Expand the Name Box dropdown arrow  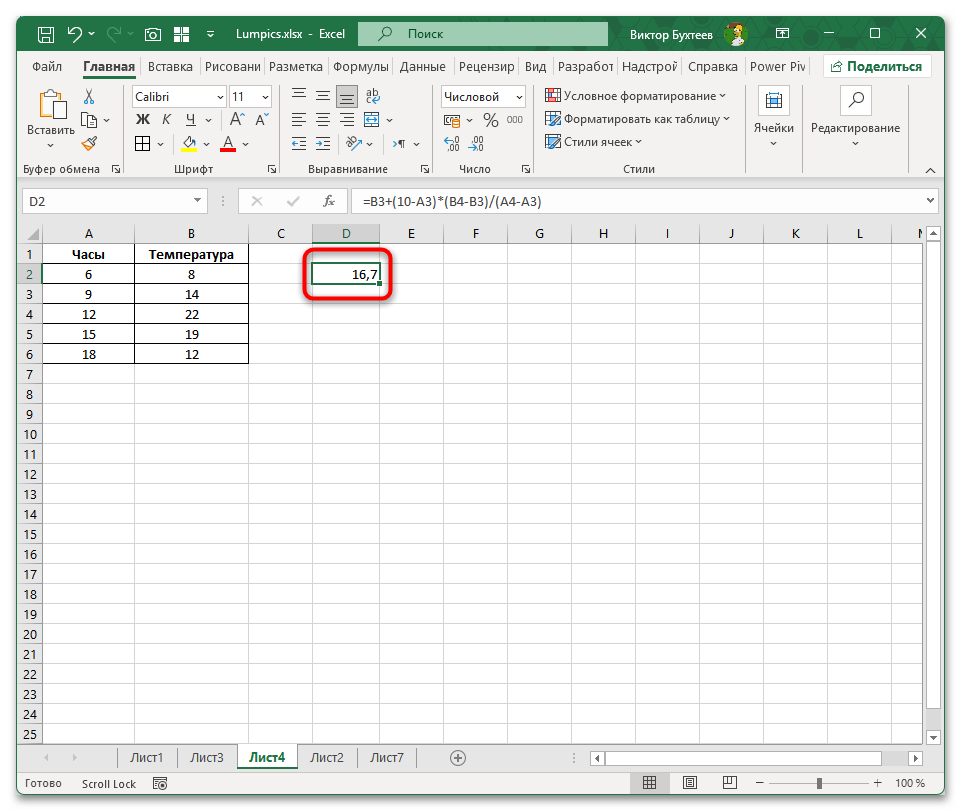click(197, 200)
